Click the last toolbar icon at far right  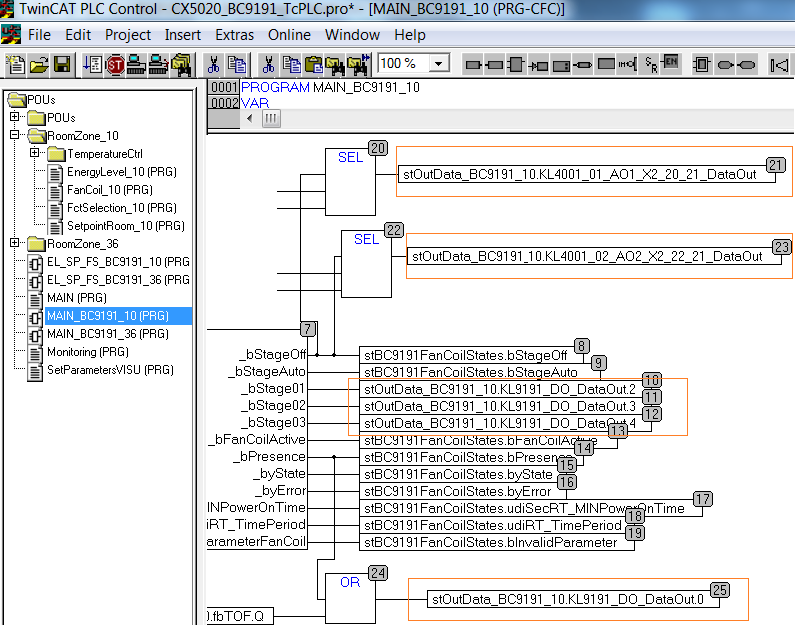tap(779, 65)
